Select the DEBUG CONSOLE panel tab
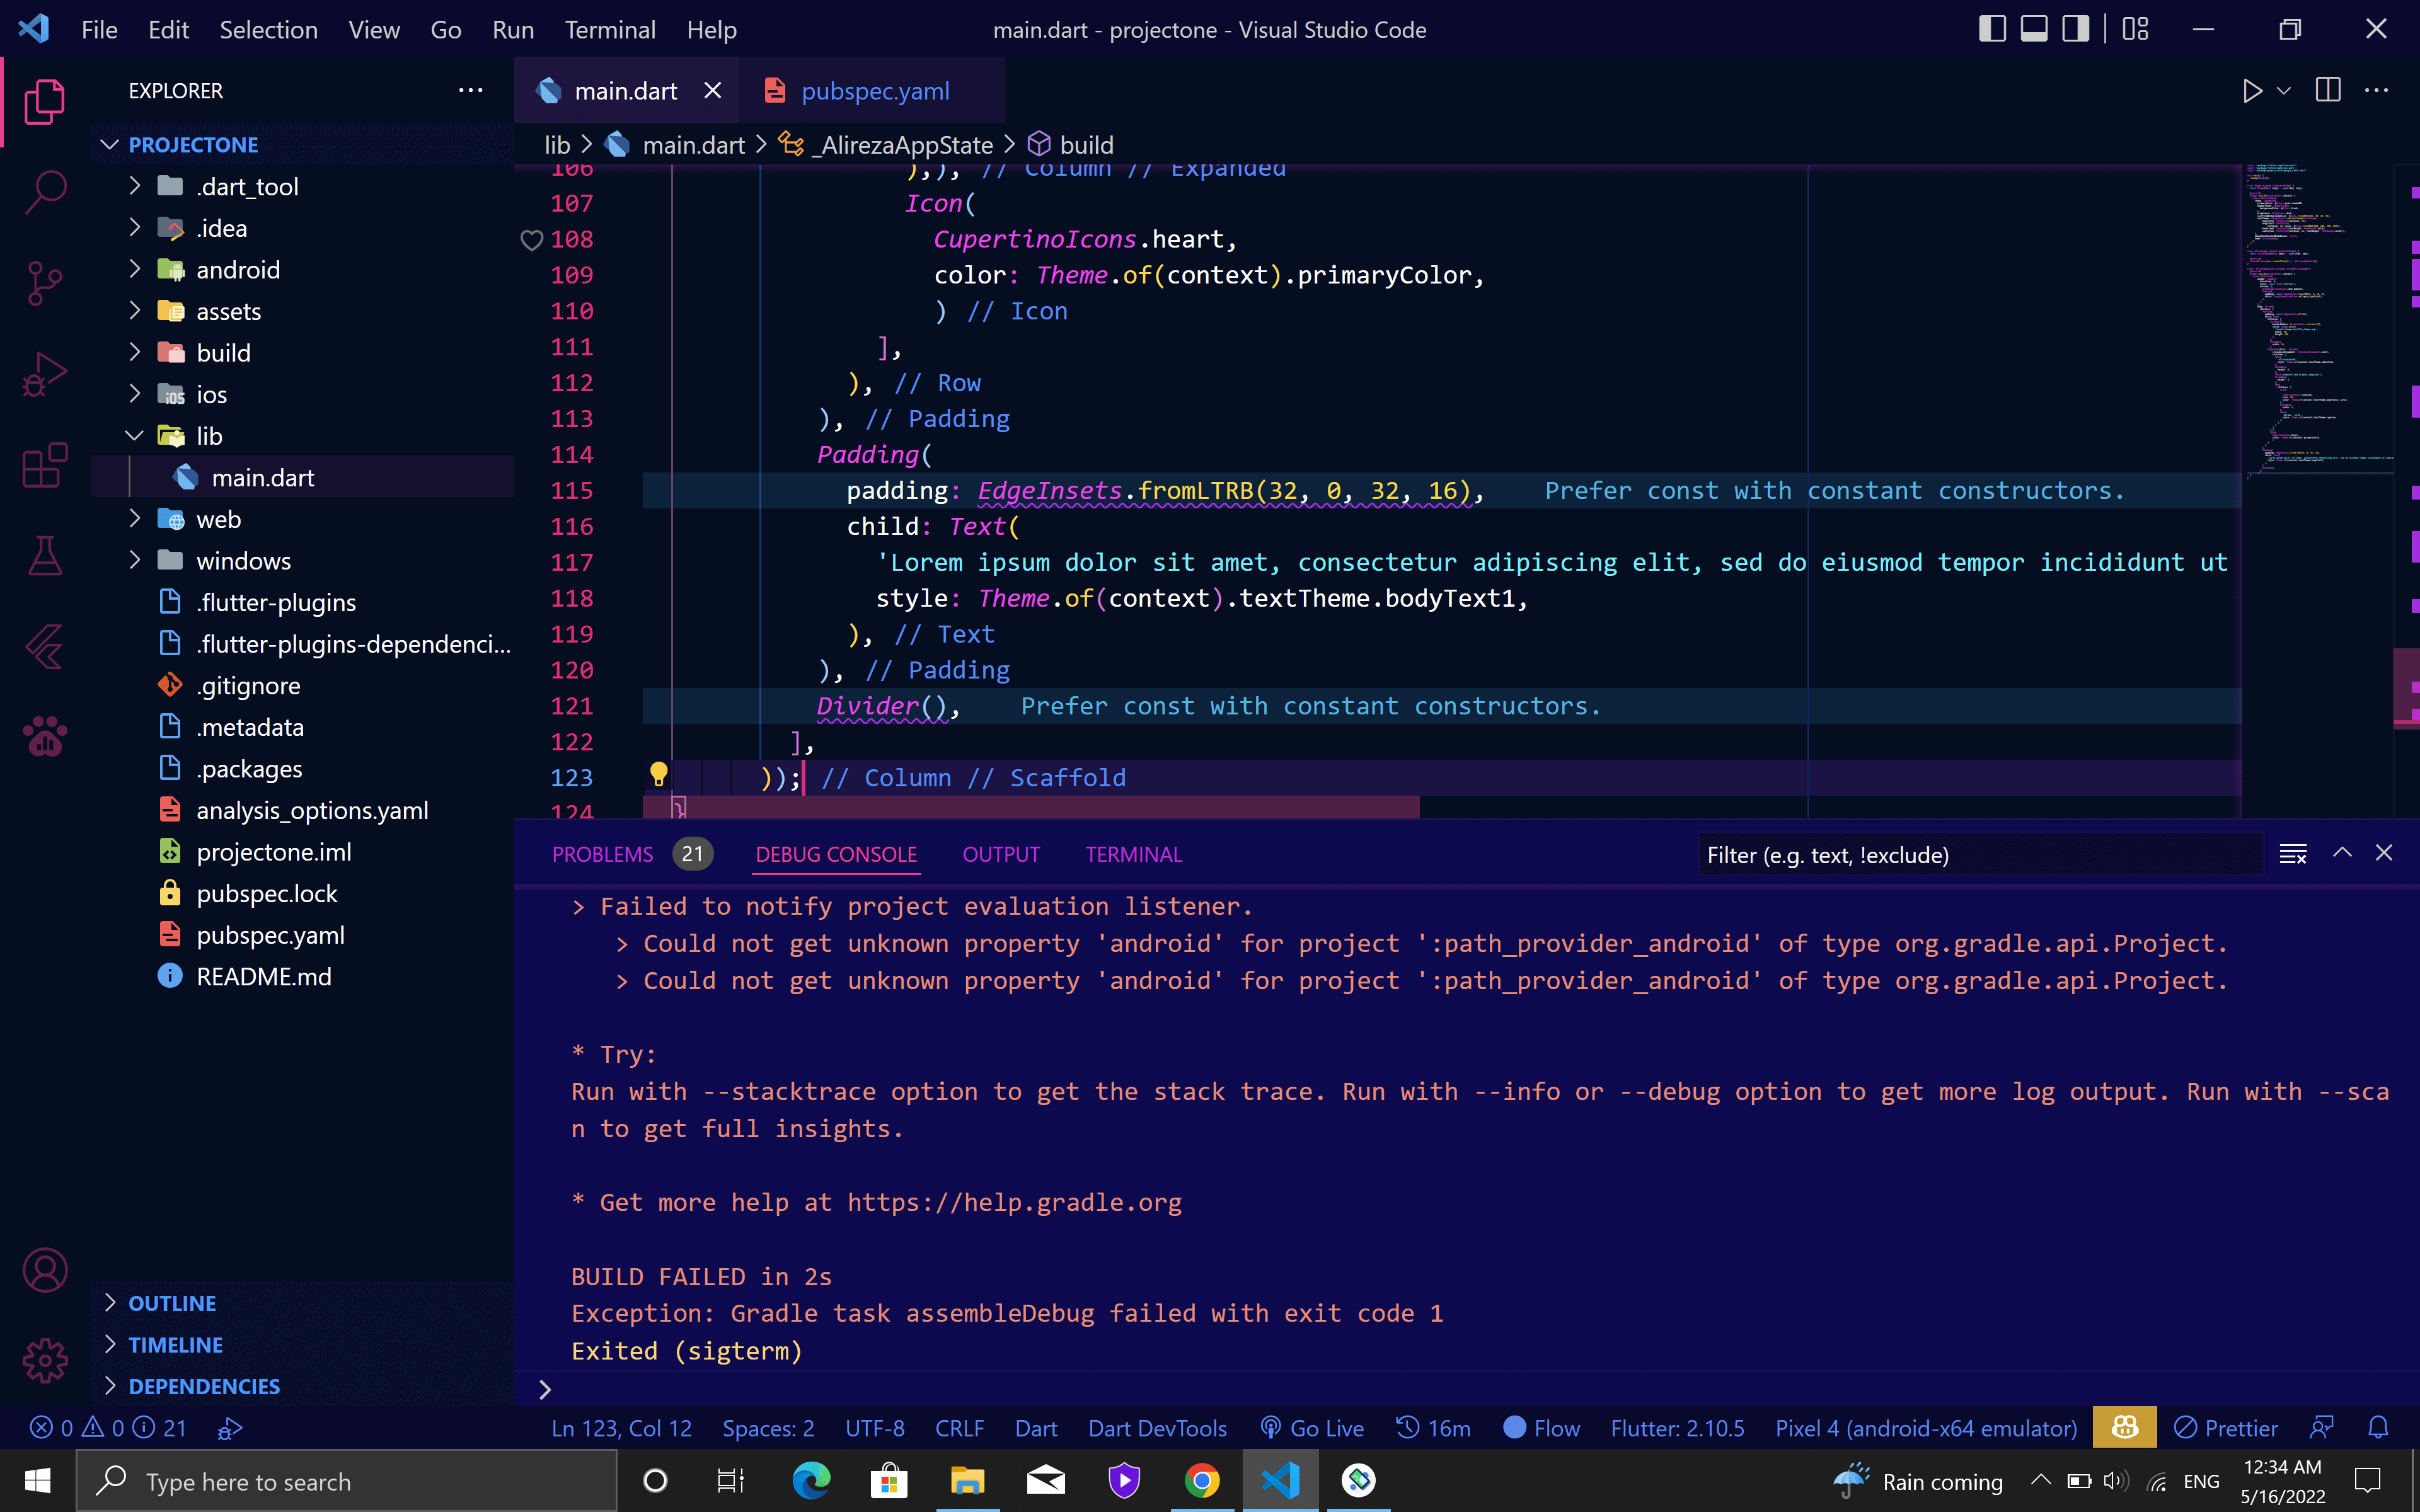2420x1512 pixels. click(836, 855)
